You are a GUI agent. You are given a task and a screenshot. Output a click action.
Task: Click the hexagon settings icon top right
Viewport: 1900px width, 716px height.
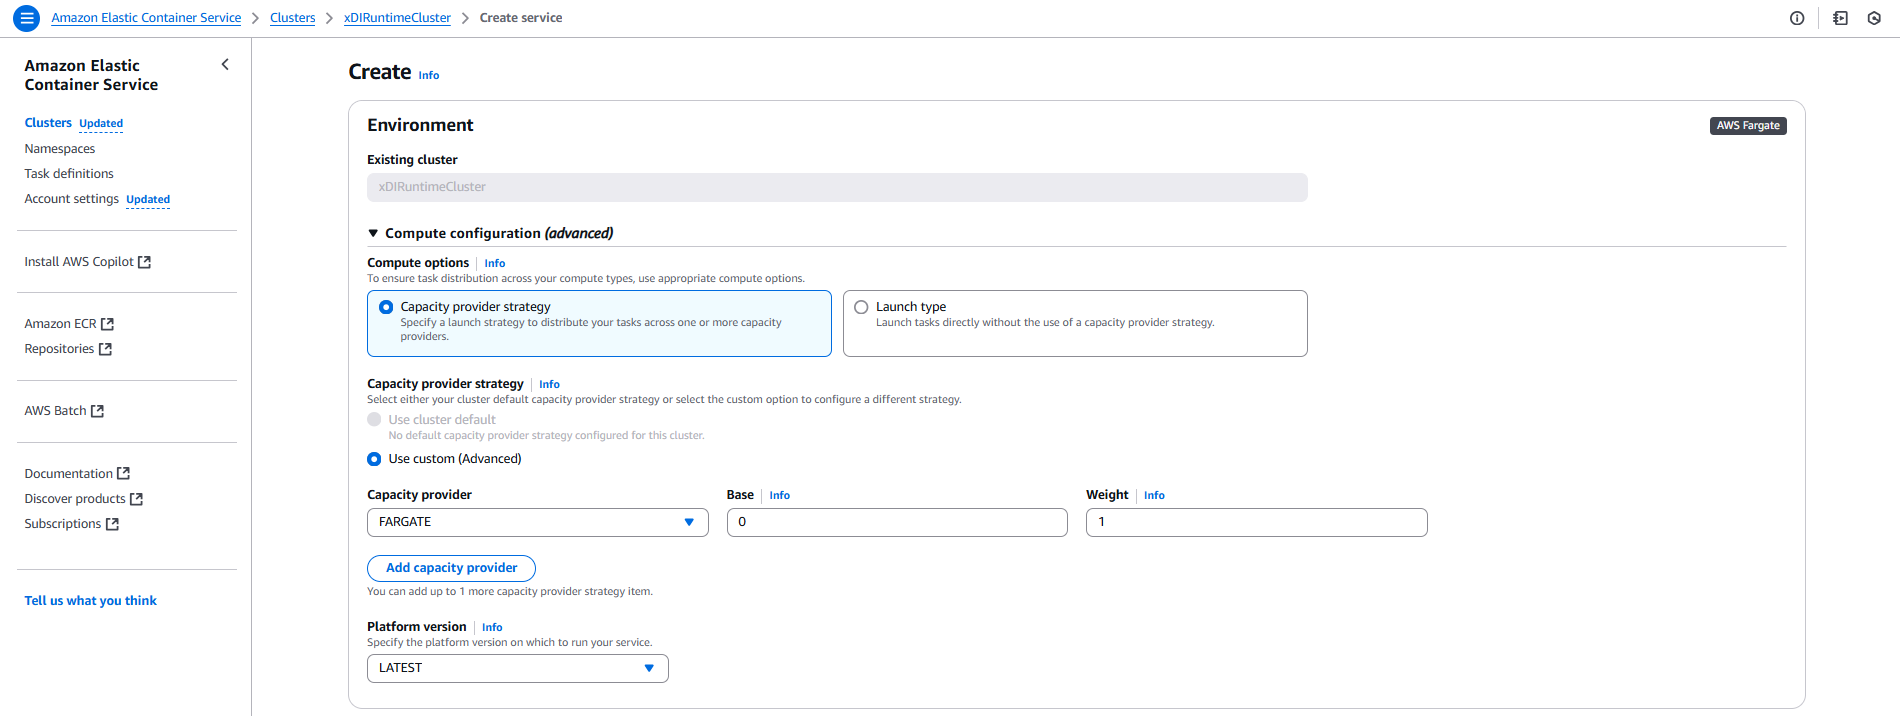click(x=1874, y=18)
